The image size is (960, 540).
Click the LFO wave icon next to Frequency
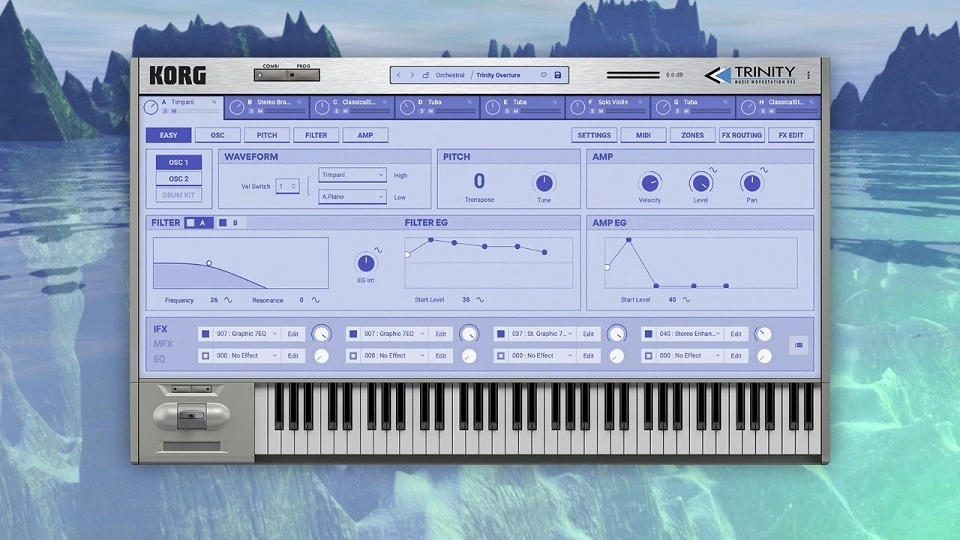228,300
